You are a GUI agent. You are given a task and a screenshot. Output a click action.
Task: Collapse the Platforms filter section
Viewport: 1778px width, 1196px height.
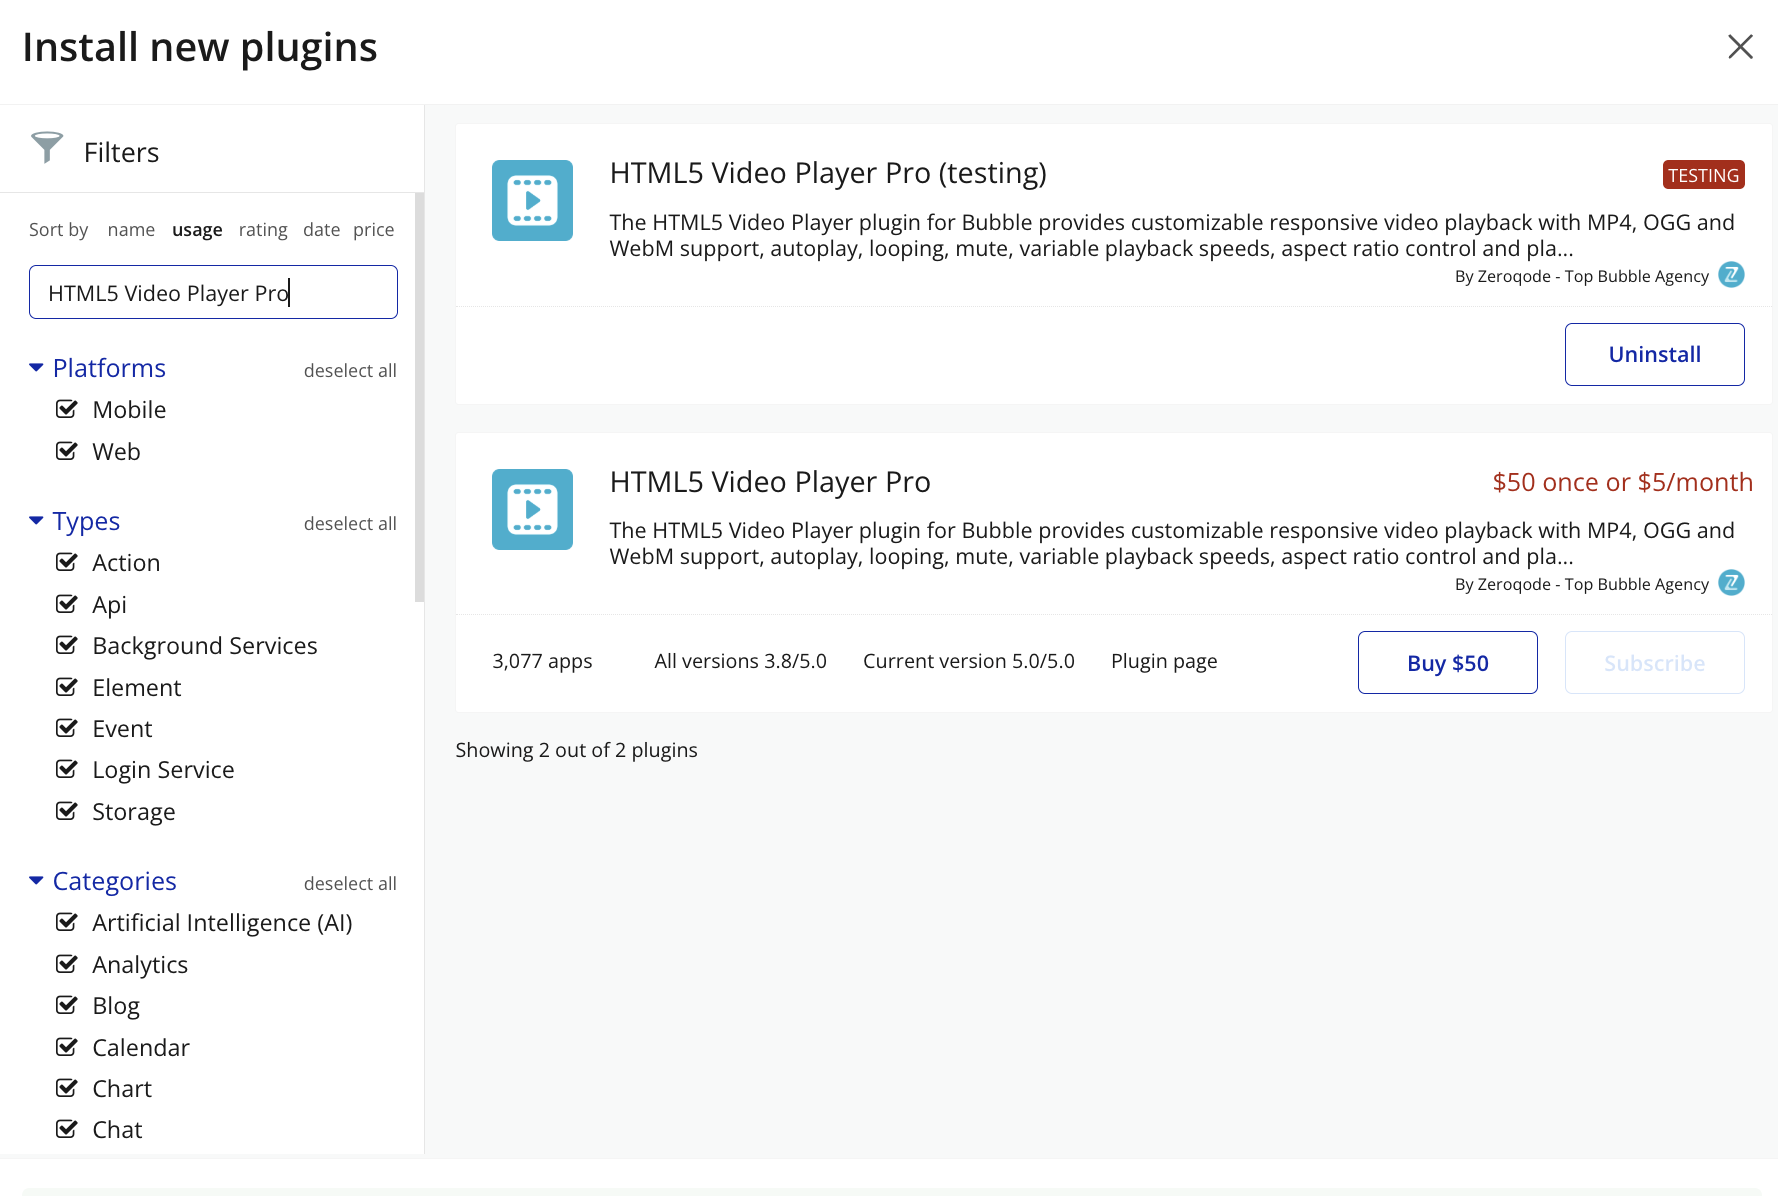point(37,368)
